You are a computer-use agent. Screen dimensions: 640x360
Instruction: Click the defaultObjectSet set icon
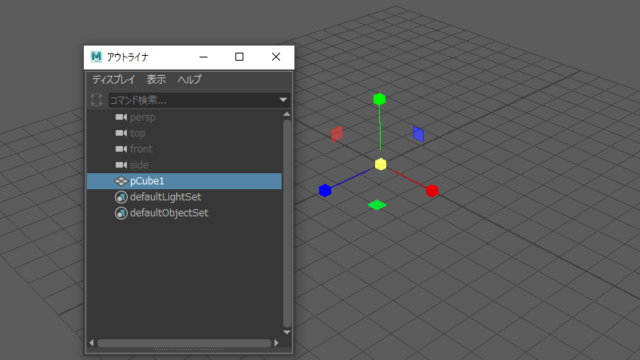tap(121, 213)
